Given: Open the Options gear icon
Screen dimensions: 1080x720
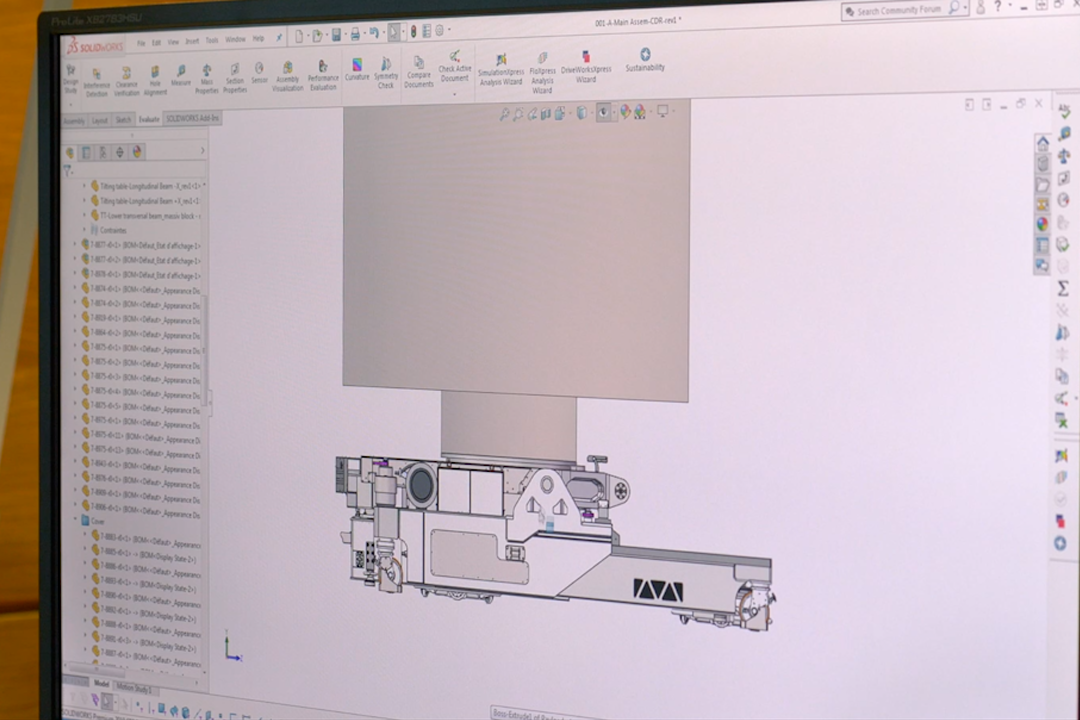Looking at the screenshot, I should tap(439, 30).
